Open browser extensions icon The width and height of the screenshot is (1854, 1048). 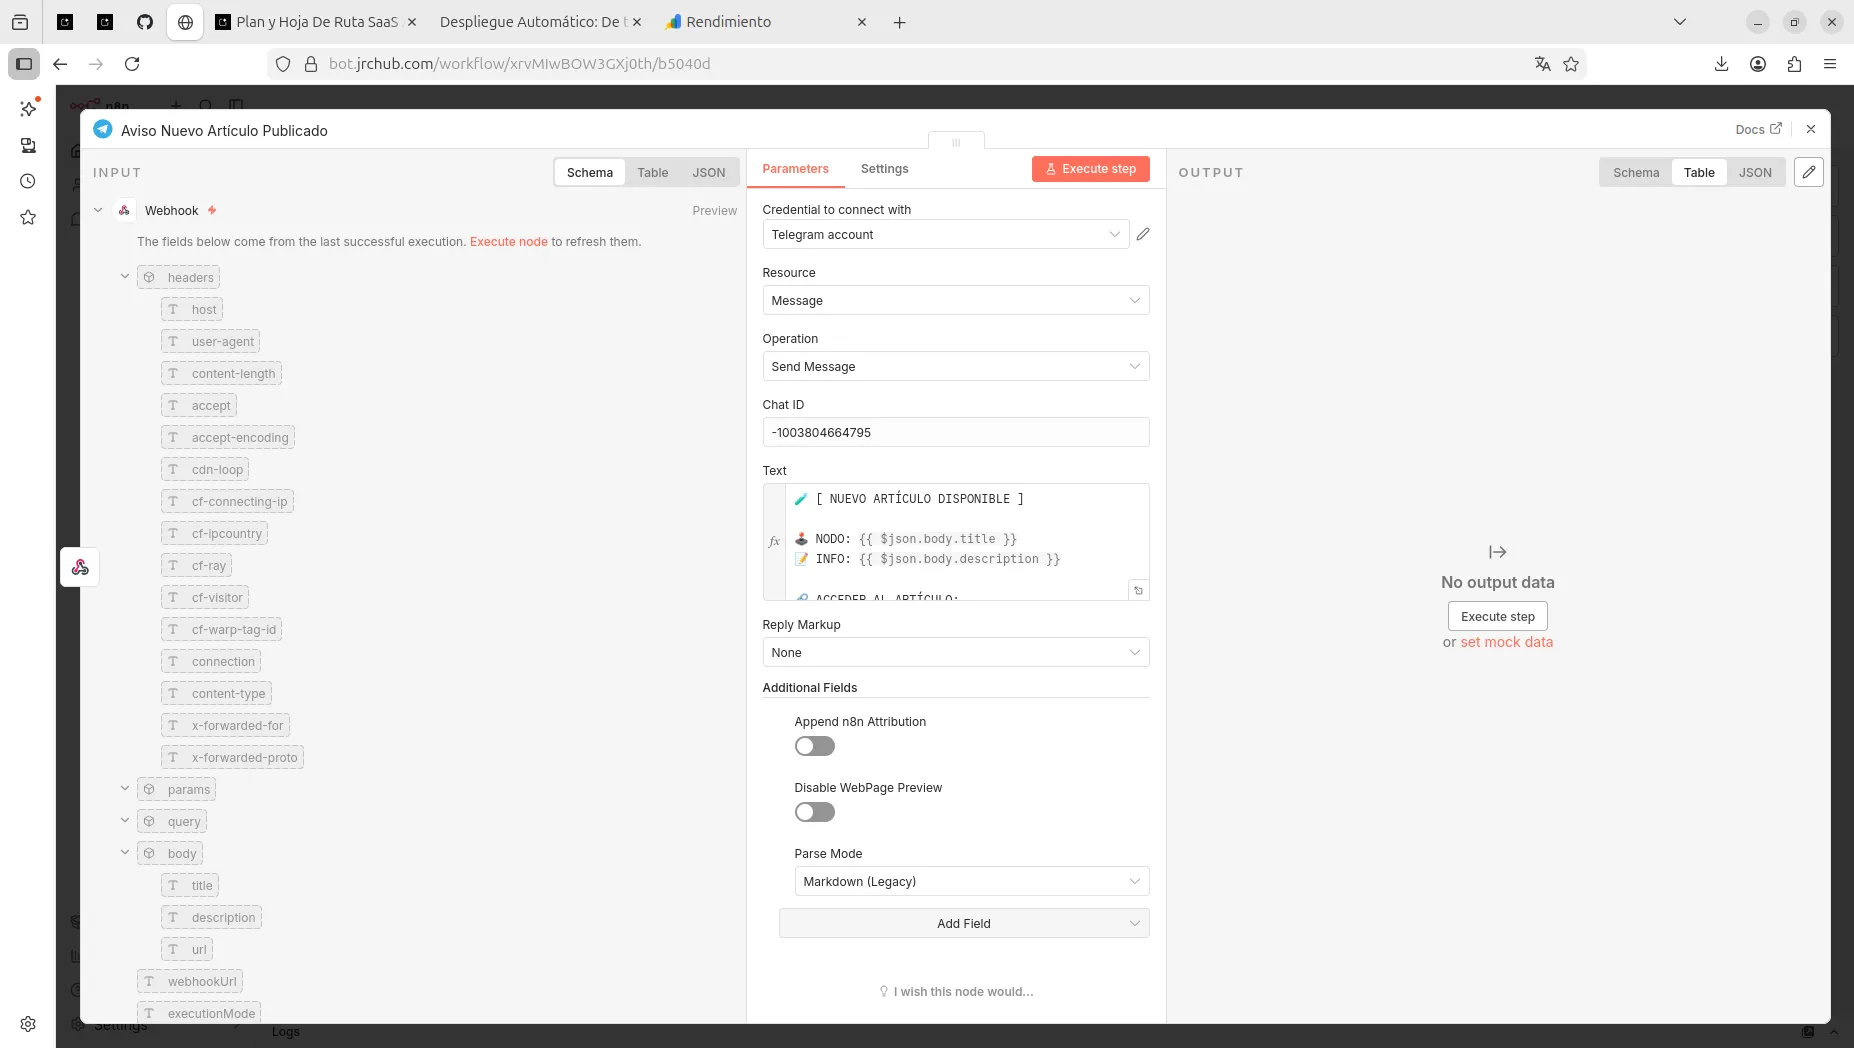click(1794, 64)
